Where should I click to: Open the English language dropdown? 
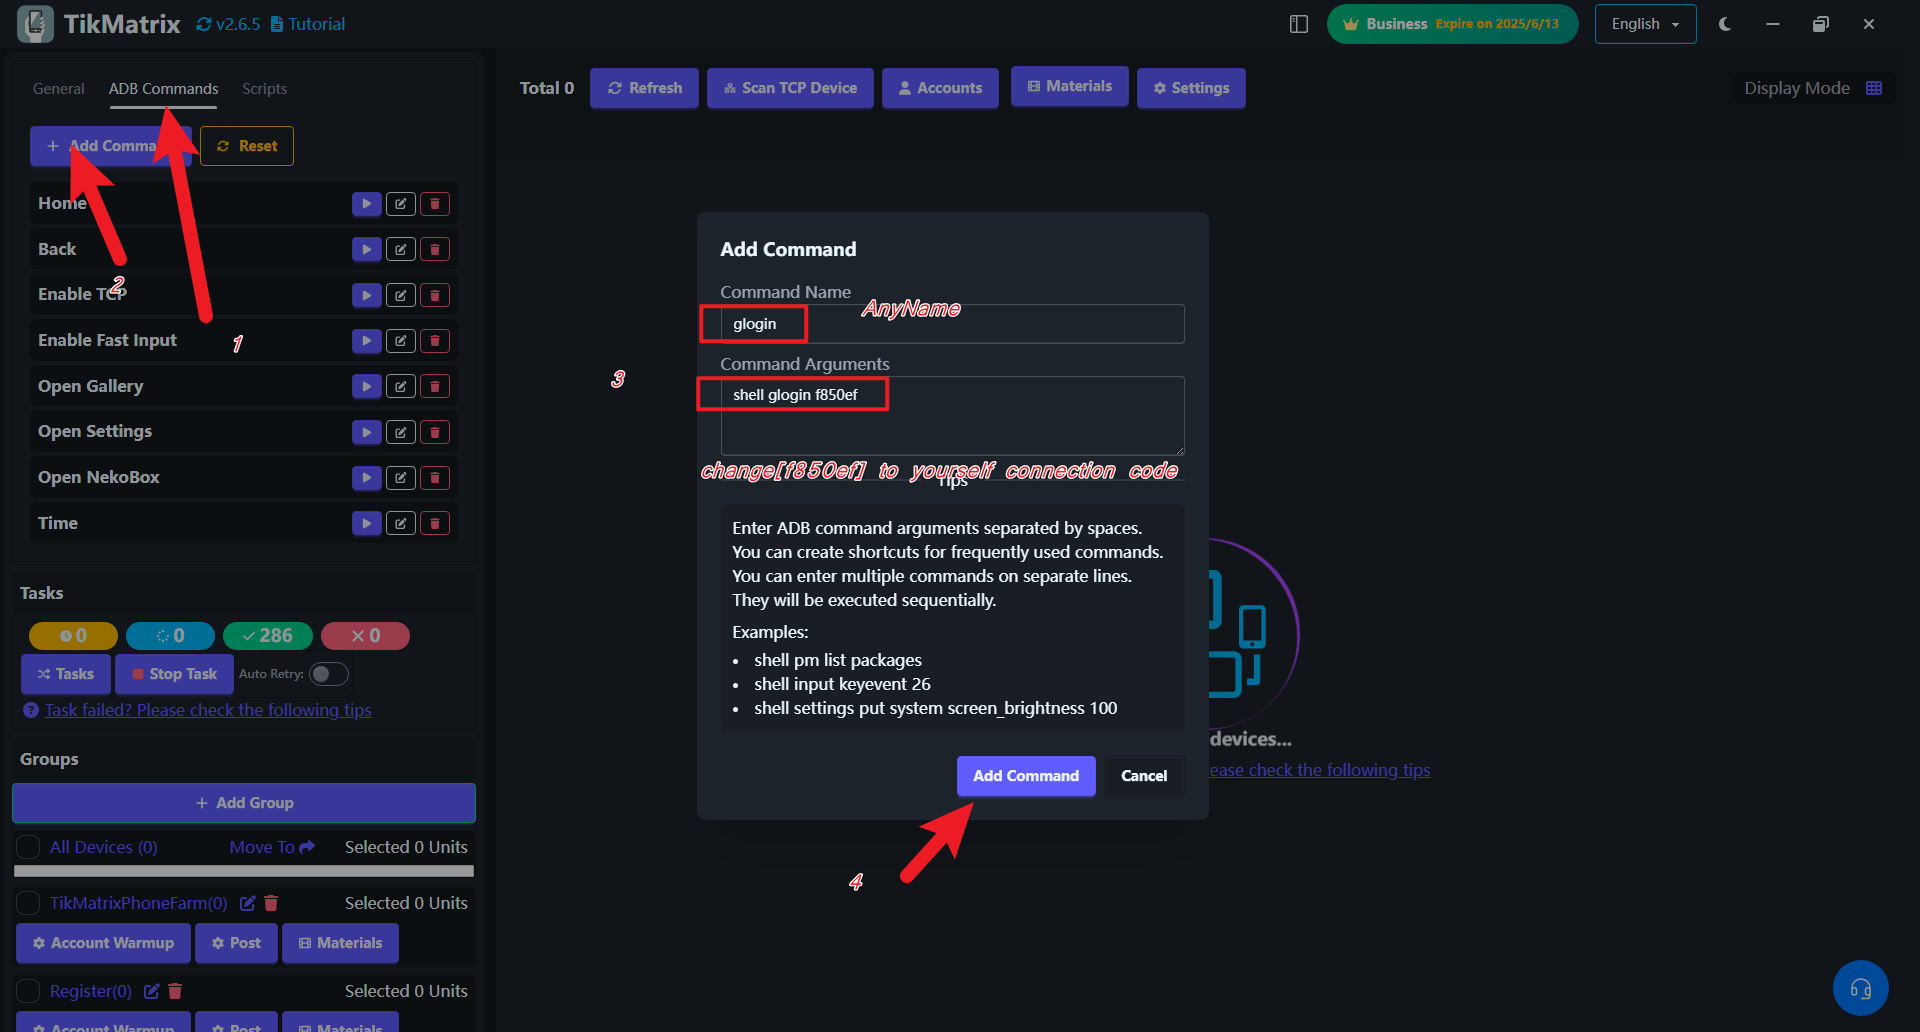pos(1645,24)
